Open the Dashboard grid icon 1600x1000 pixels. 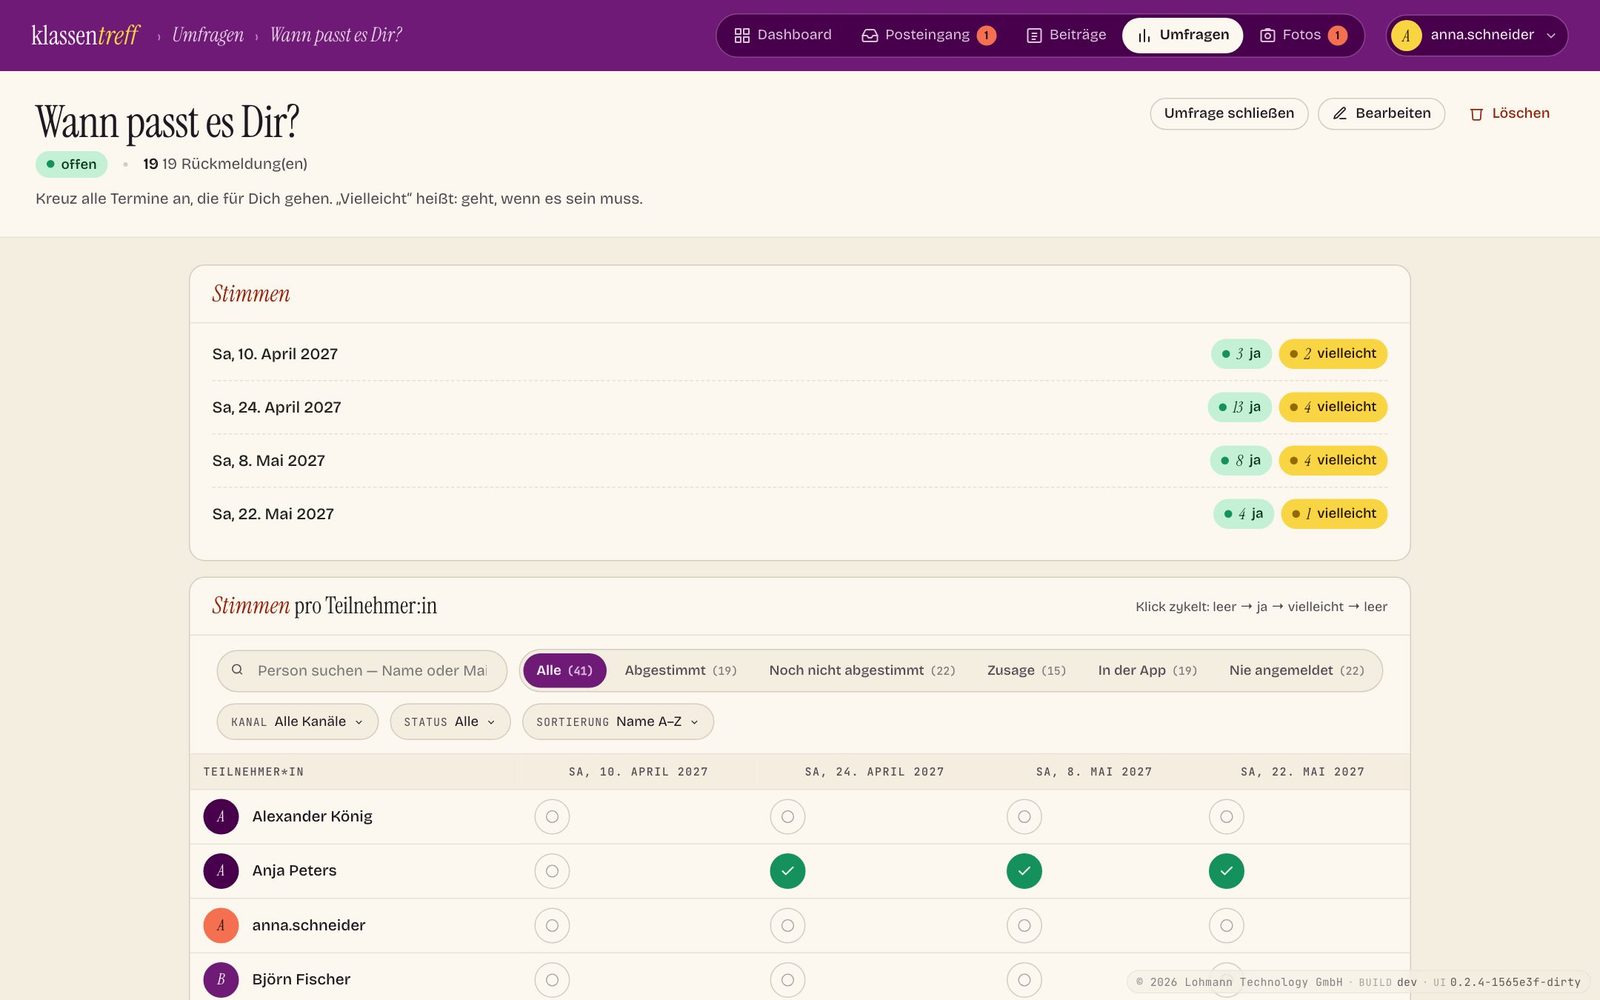(742, 35)
